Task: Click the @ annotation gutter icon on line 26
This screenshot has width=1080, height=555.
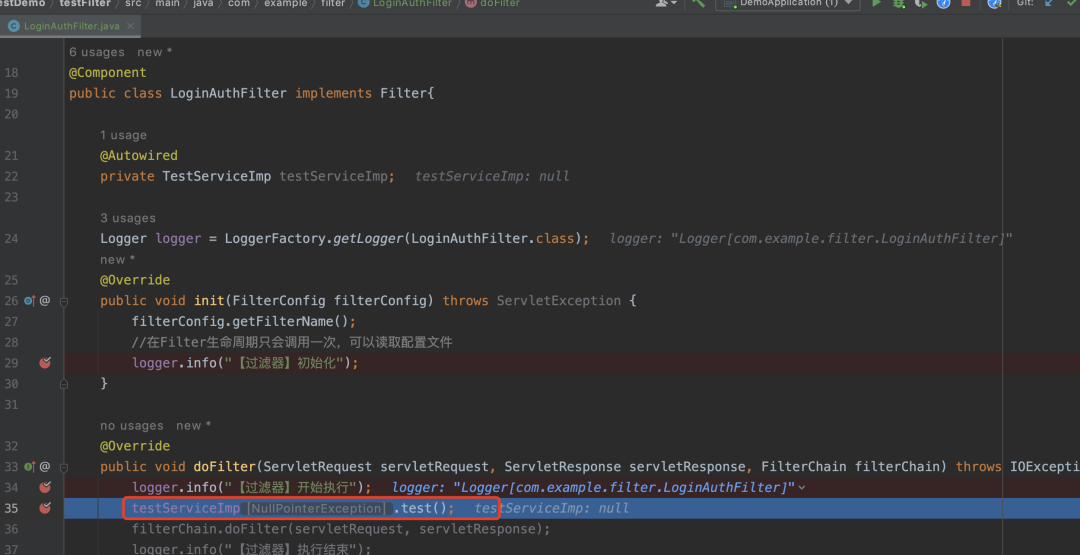Action: (x=45, y=301)
